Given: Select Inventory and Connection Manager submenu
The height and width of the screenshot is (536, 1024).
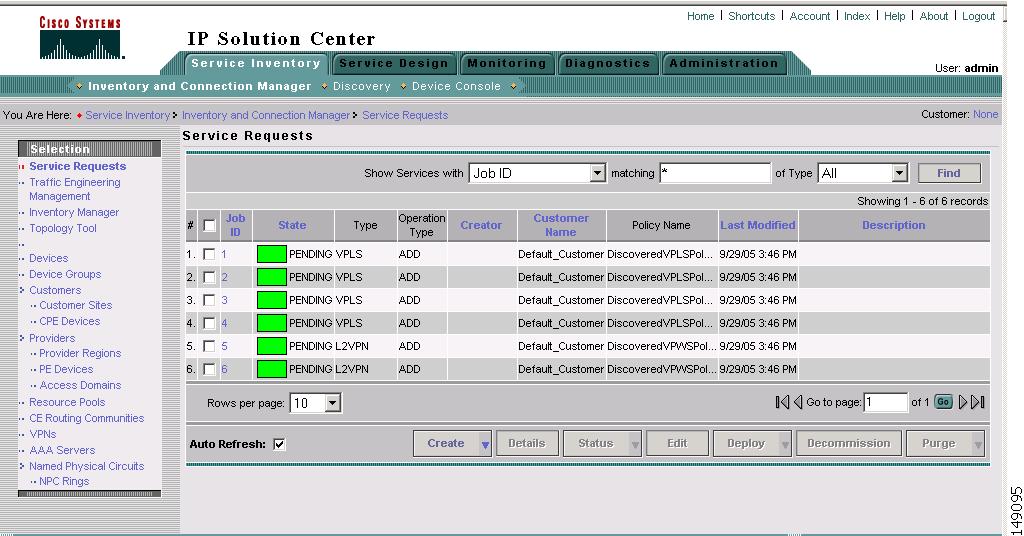Looking at the screenshot, I should pos(199,86).
